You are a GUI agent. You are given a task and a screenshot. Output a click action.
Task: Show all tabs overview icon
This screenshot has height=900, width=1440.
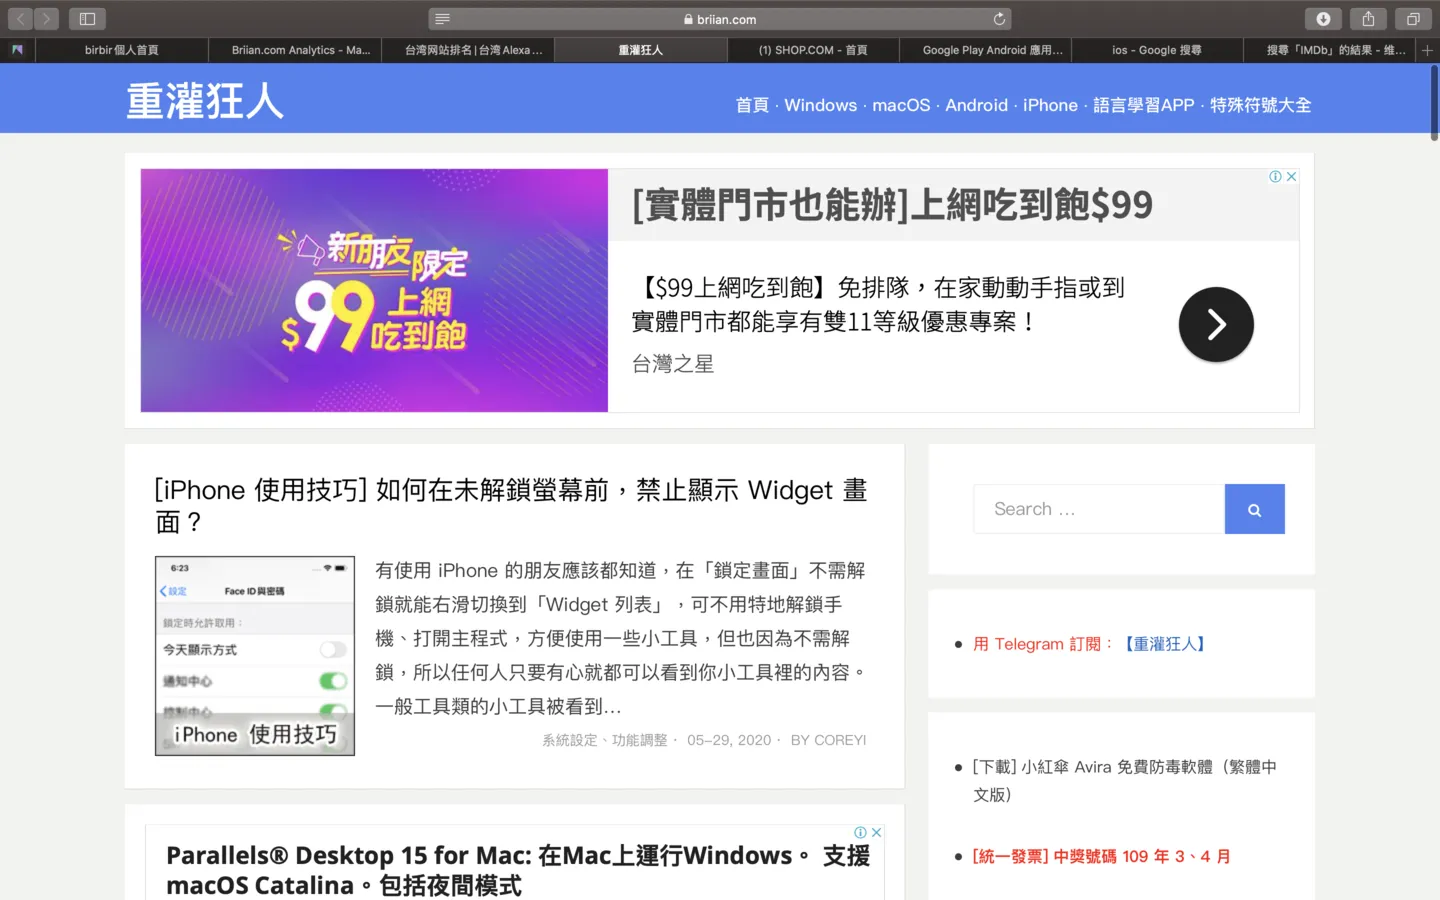[1413, 19]
